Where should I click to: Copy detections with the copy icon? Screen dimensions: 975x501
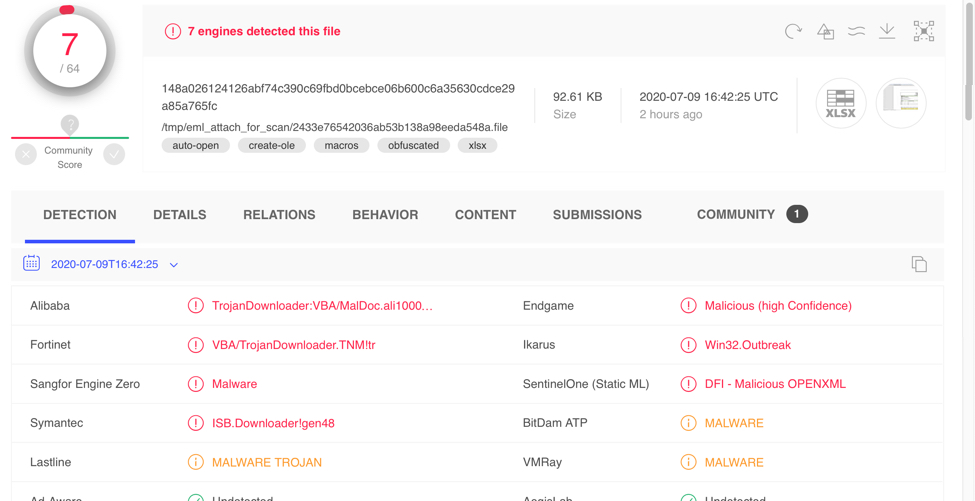click(x=919, y=264)
